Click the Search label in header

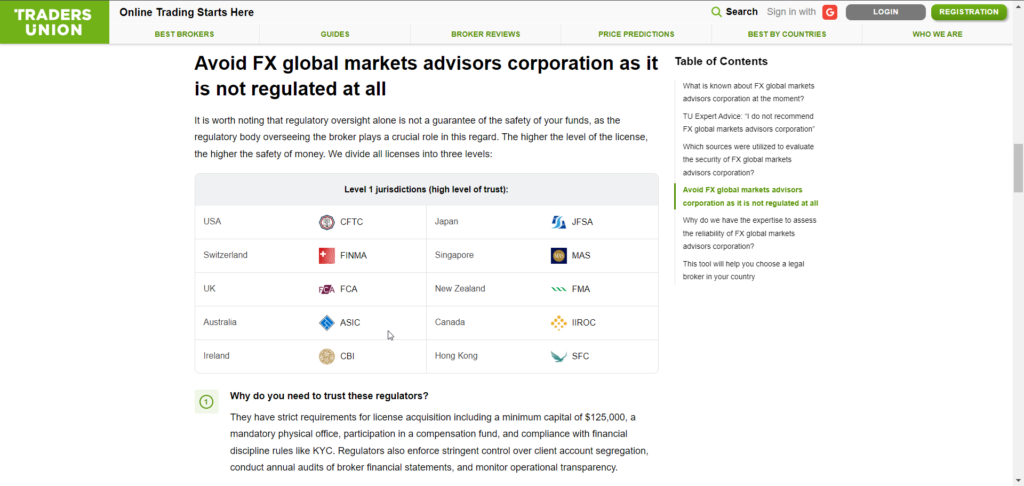tap(741, 12)
